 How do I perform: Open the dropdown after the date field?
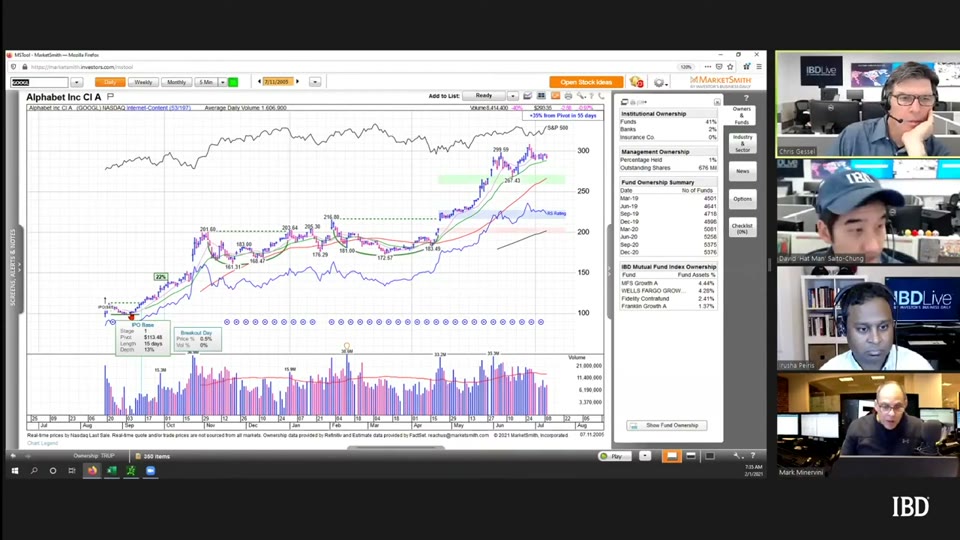[315, 82]
